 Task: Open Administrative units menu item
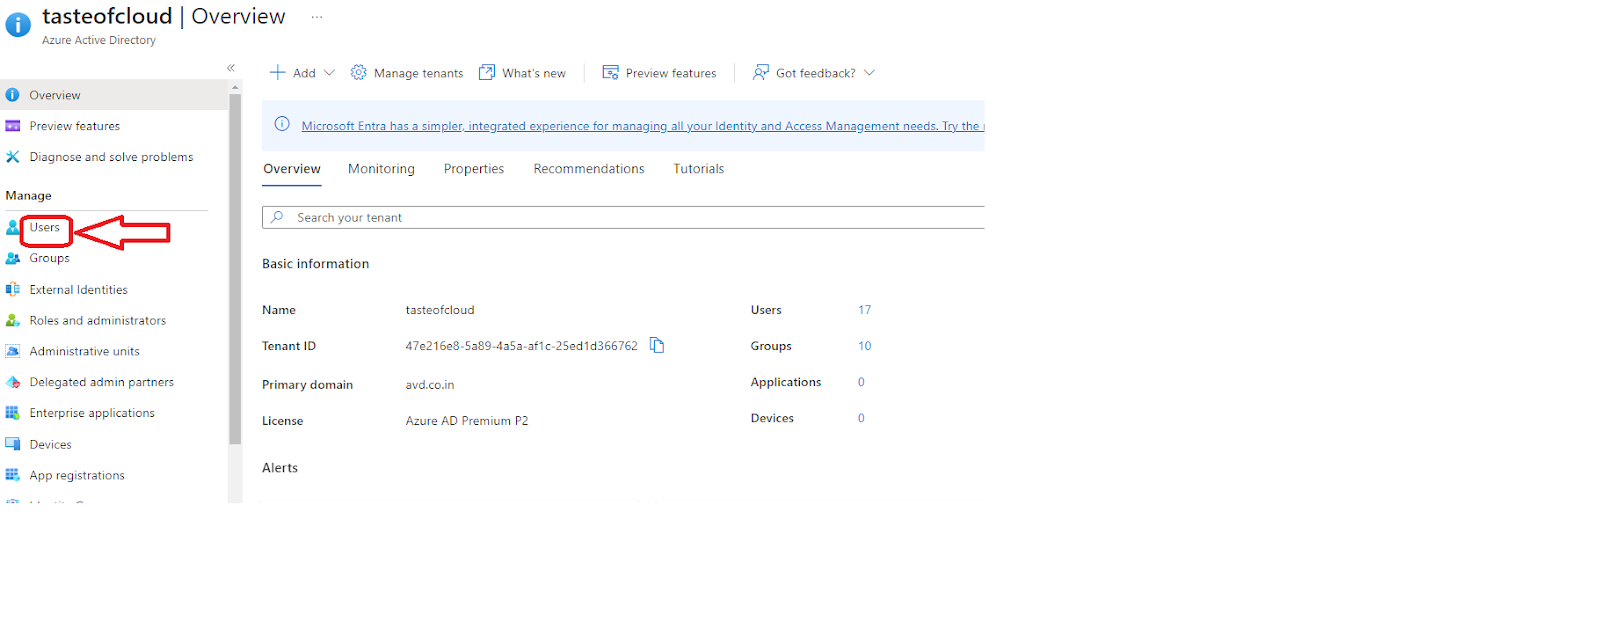tap(85, 352)
